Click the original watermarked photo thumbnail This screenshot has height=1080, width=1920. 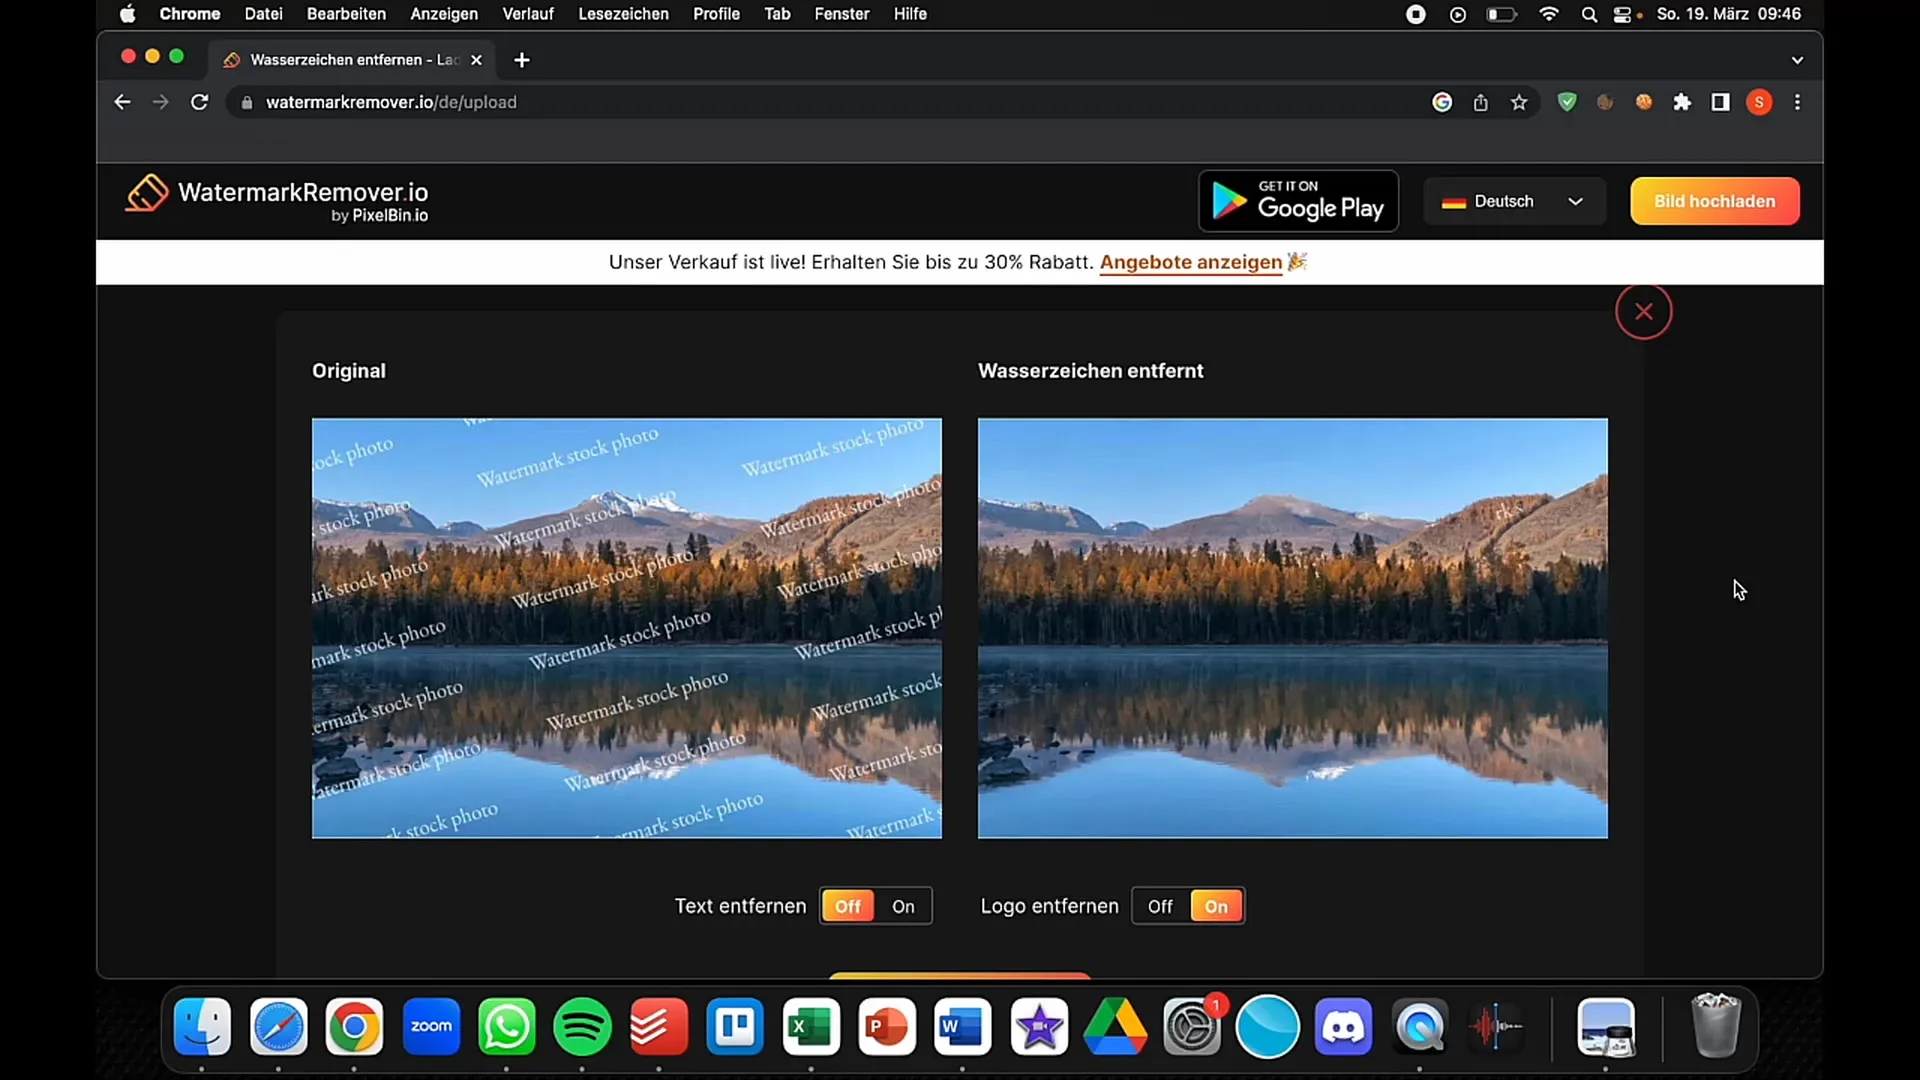(626, 628)
